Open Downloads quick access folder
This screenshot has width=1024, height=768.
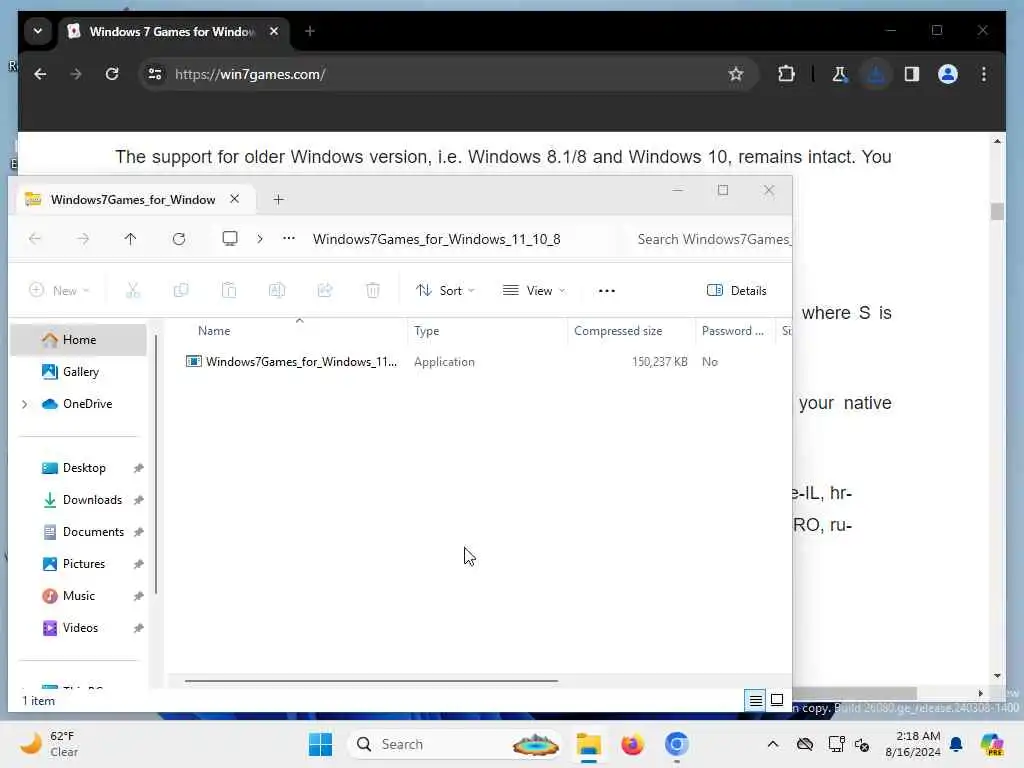tap(92, 500)
